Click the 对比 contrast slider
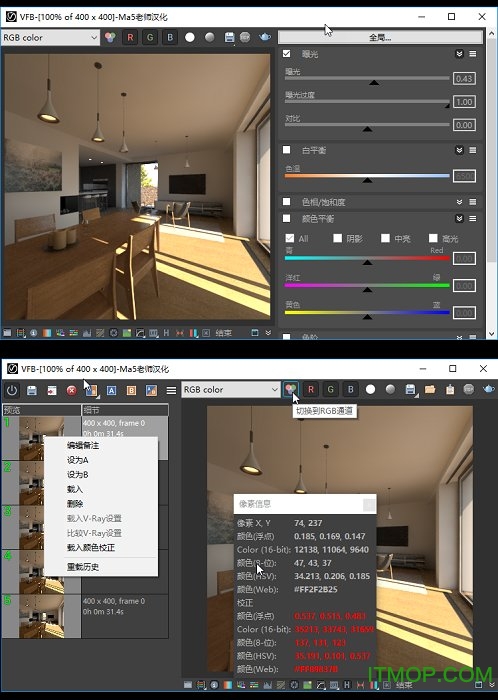498x700 pixels. click(x=367, y=126)
